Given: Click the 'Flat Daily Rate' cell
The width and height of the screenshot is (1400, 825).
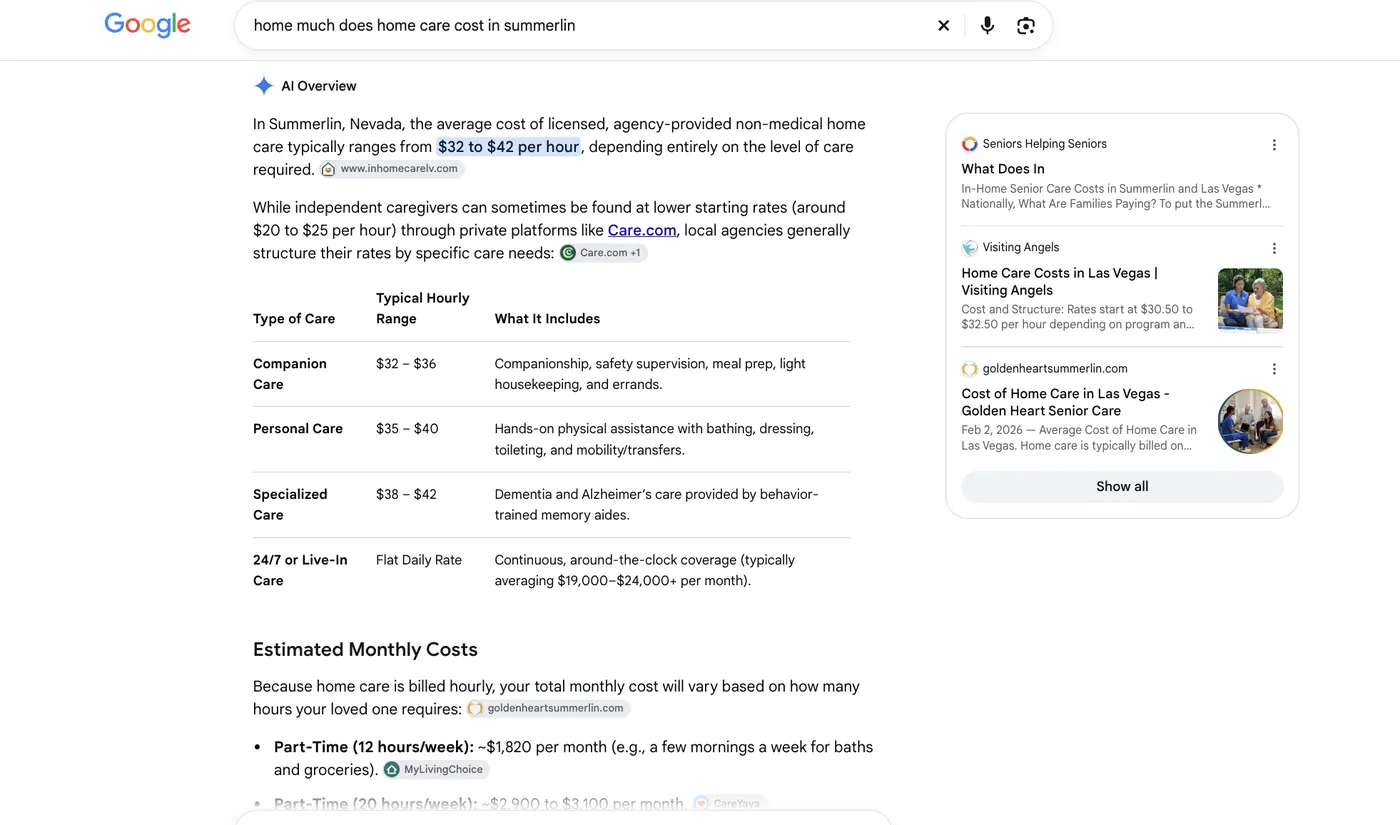Looking at the screenshot, I should pos(419,560).
